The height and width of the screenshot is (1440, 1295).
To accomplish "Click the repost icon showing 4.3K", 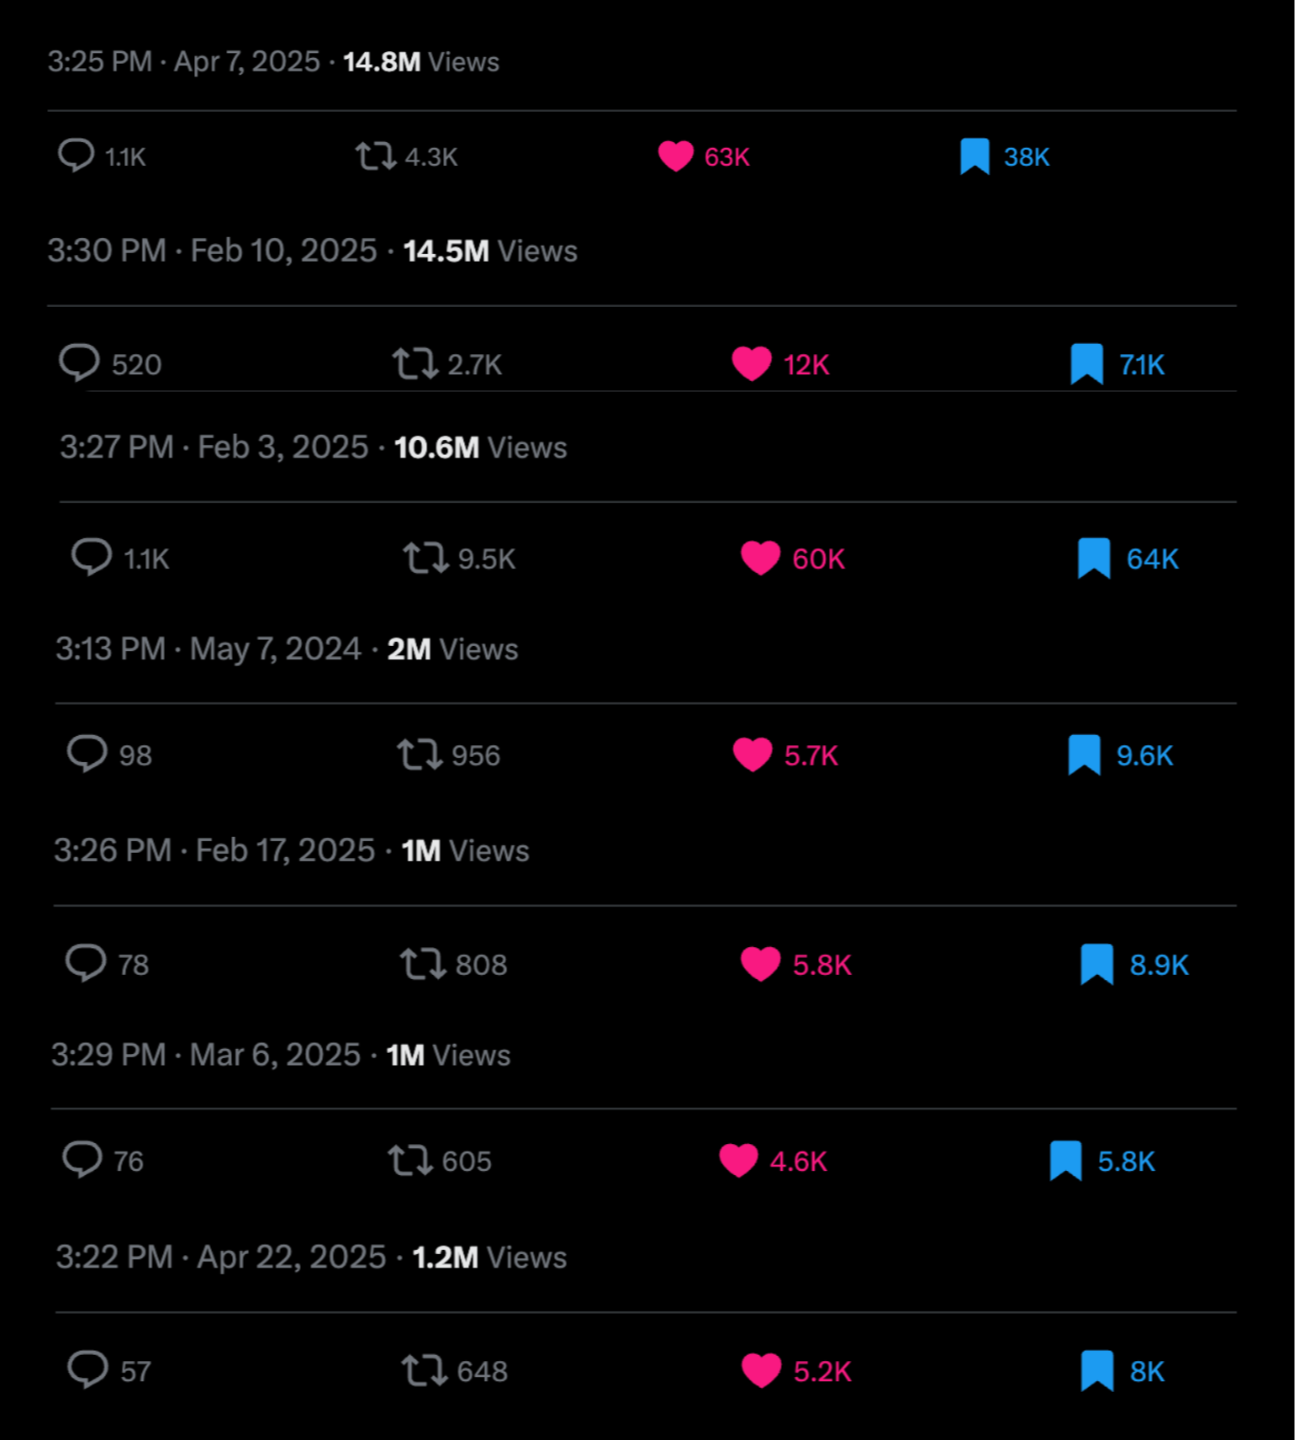I will [375, 156].
